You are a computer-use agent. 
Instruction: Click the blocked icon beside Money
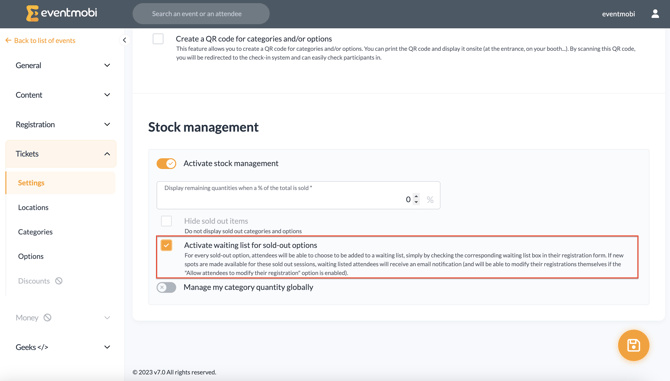point(47,317)
